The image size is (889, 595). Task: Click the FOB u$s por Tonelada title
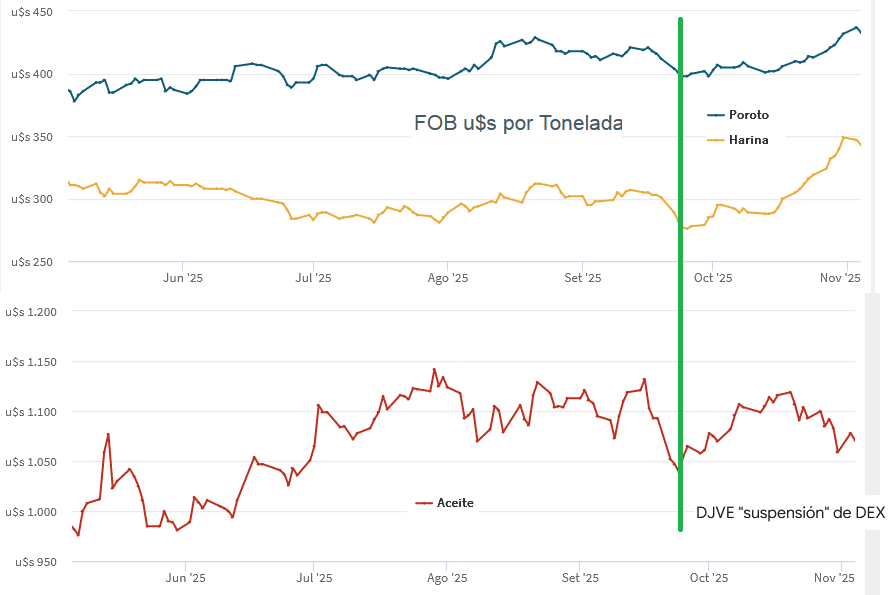pos(518,123)
